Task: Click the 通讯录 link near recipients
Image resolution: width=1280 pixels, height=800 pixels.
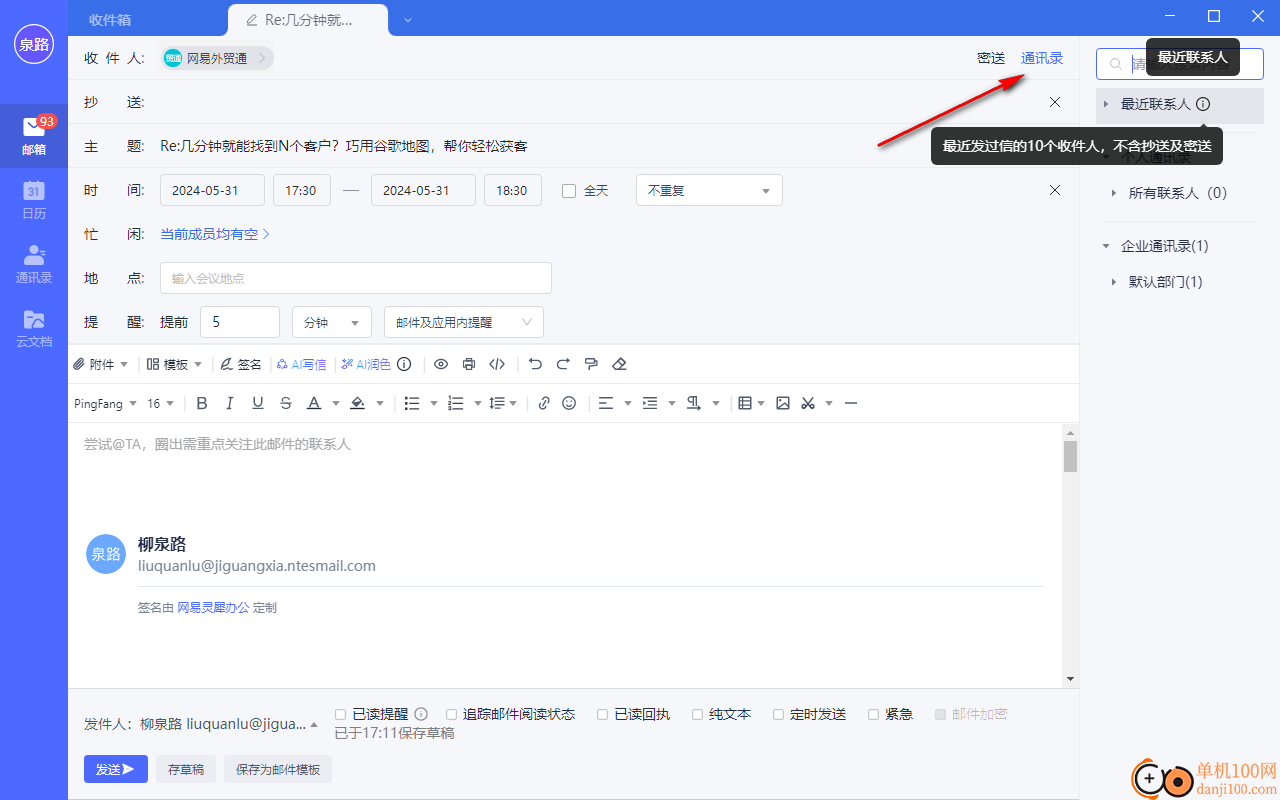Action: tap(1042, 58)
